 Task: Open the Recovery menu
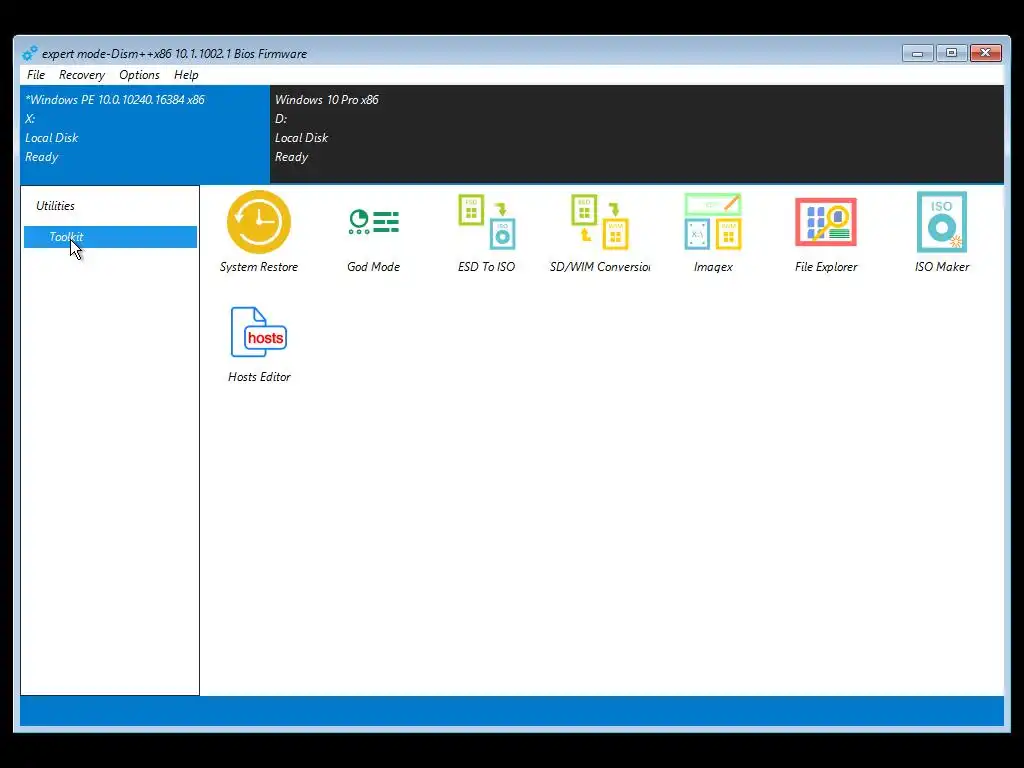click(x=82, y=75)
